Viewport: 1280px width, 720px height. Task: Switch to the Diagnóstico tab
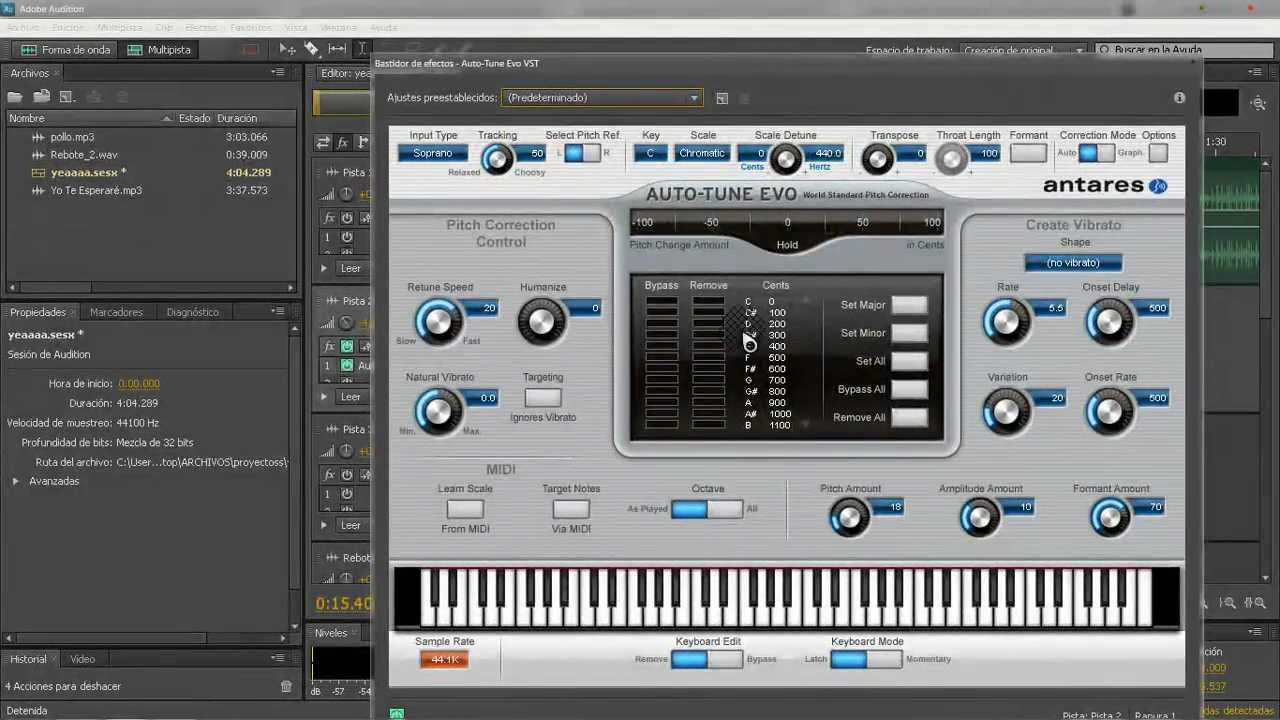[192, 312]
